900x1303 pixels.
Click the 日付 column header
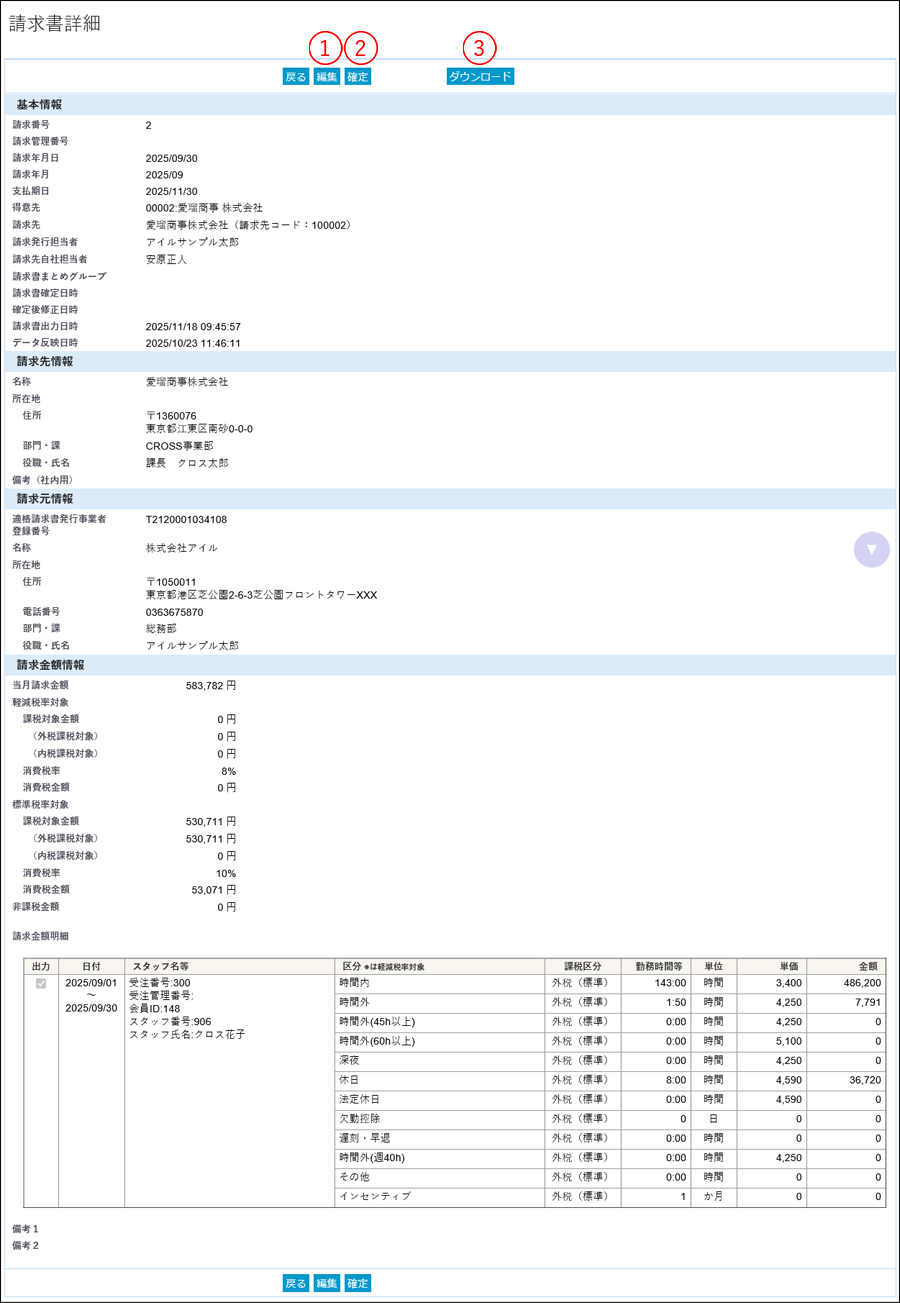click(91, 966)
